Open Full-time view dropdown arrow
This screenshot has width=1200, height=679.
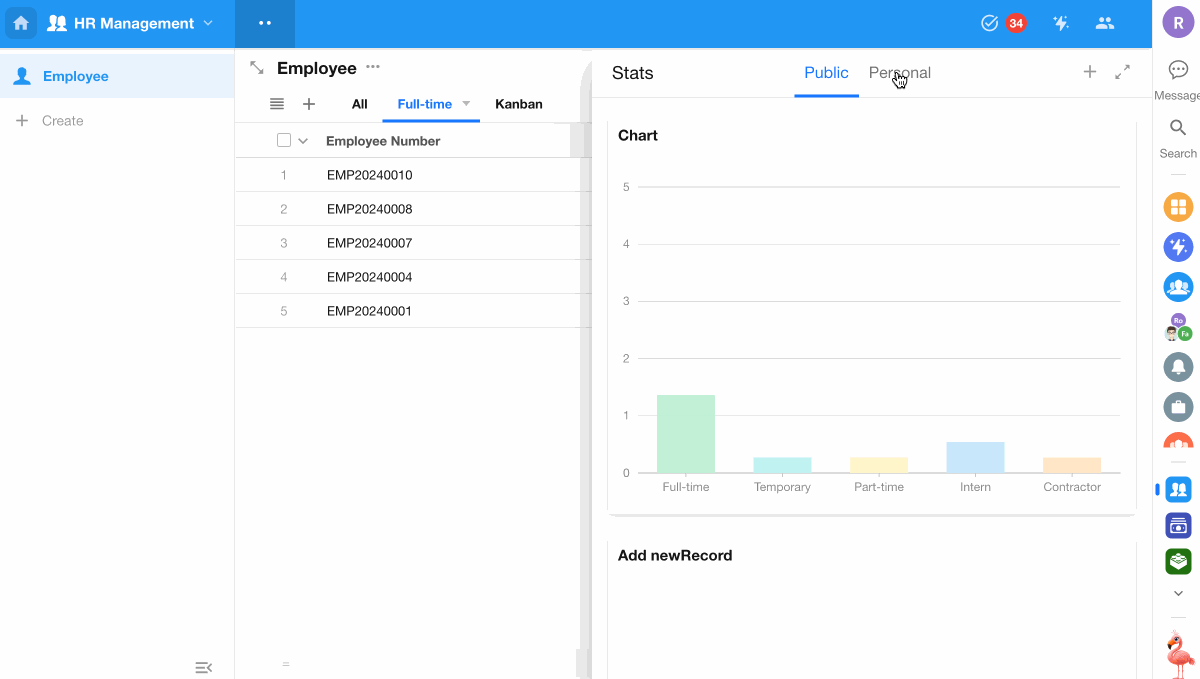(466, 104)
